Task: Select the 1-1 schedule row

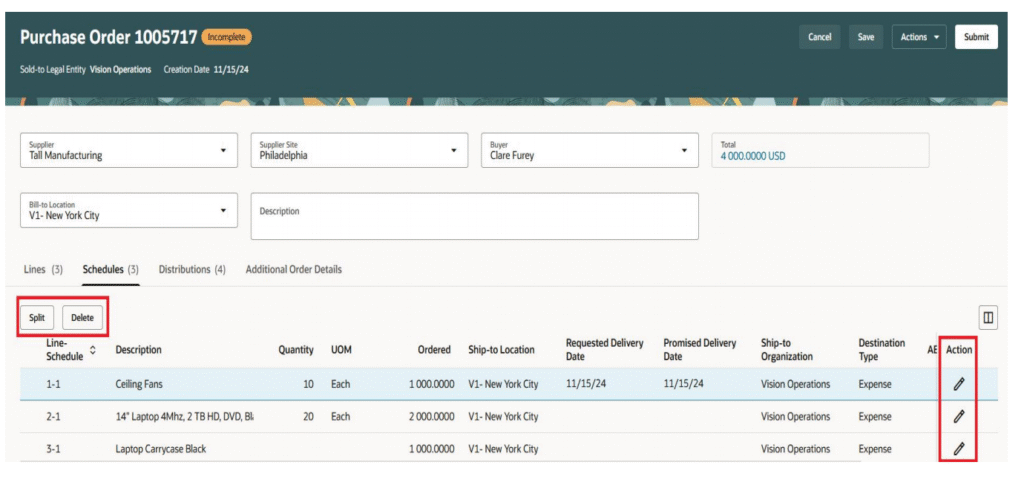Action: pyautogui.click(x=509, y=384)
